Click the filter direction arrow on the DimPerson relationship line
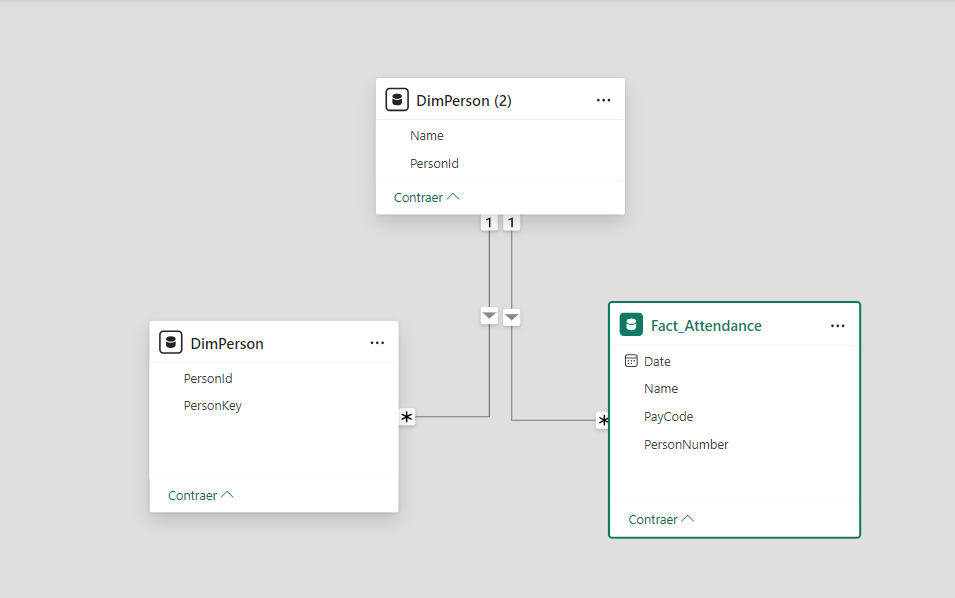Viewport: 955px width, 598px height. coord(489,316)
